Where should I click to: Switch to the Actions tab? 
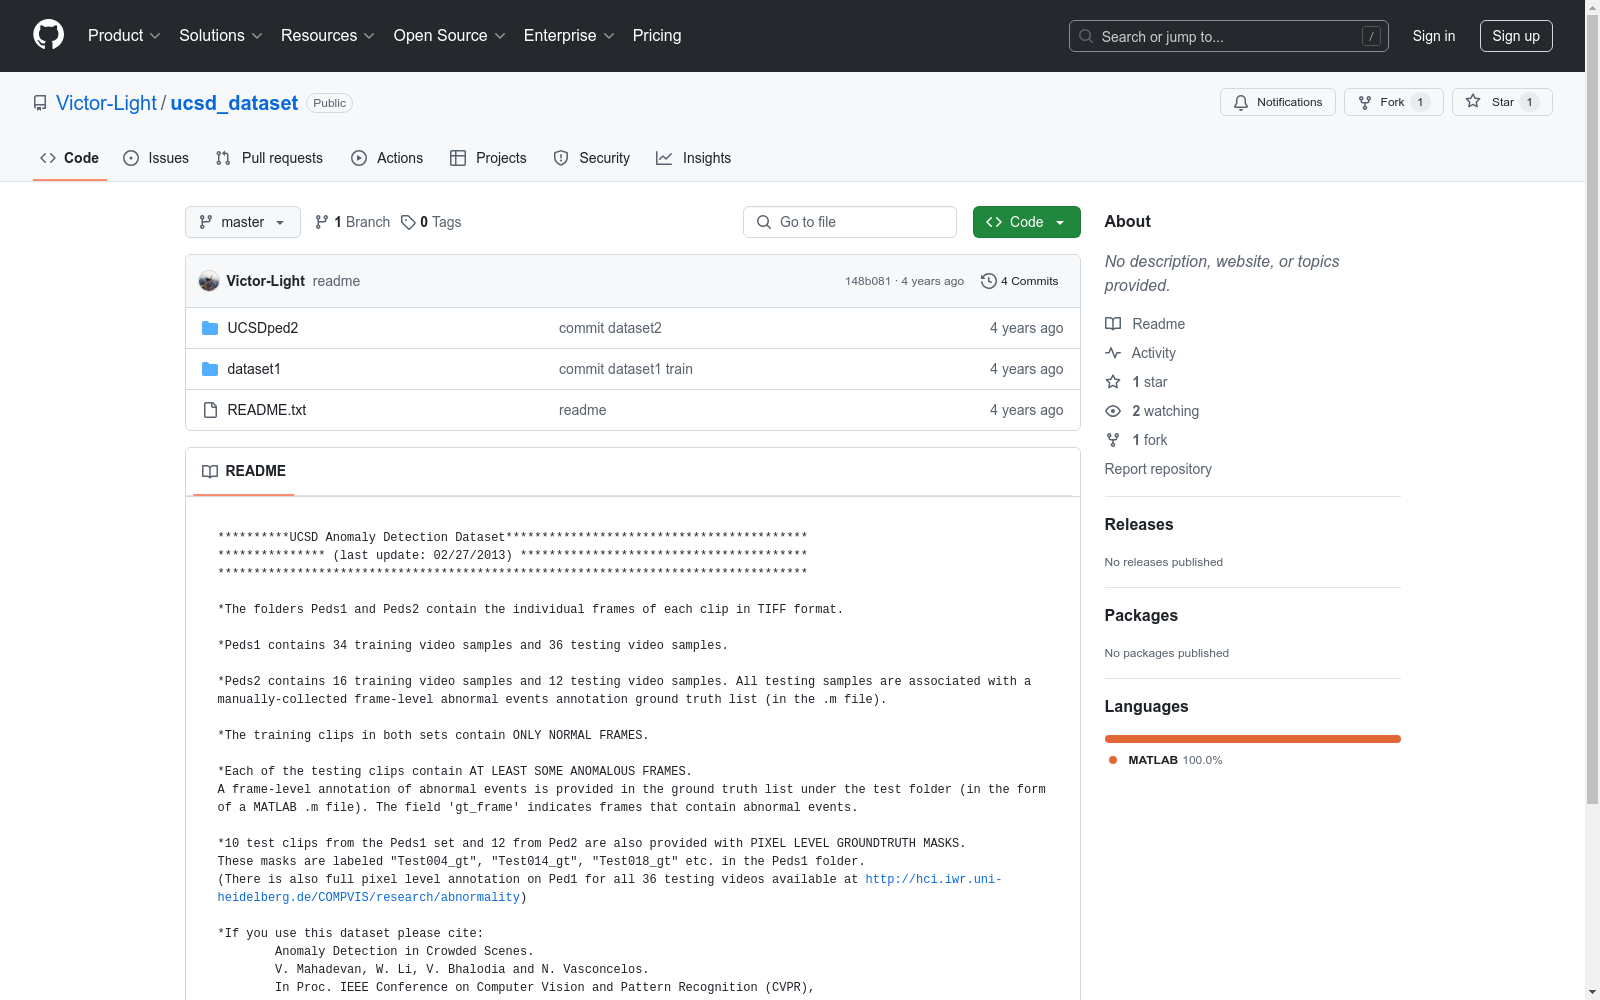(387, 158)
